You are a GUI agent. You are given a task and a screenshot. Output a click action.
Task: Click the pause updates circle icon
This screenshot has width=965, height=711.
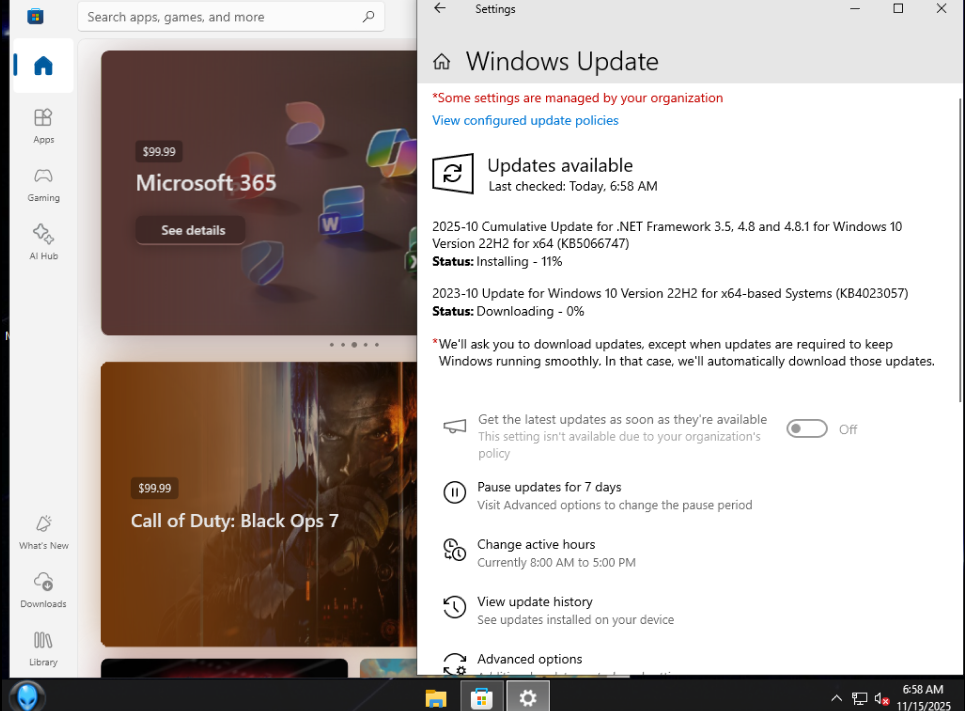(455, 492)
